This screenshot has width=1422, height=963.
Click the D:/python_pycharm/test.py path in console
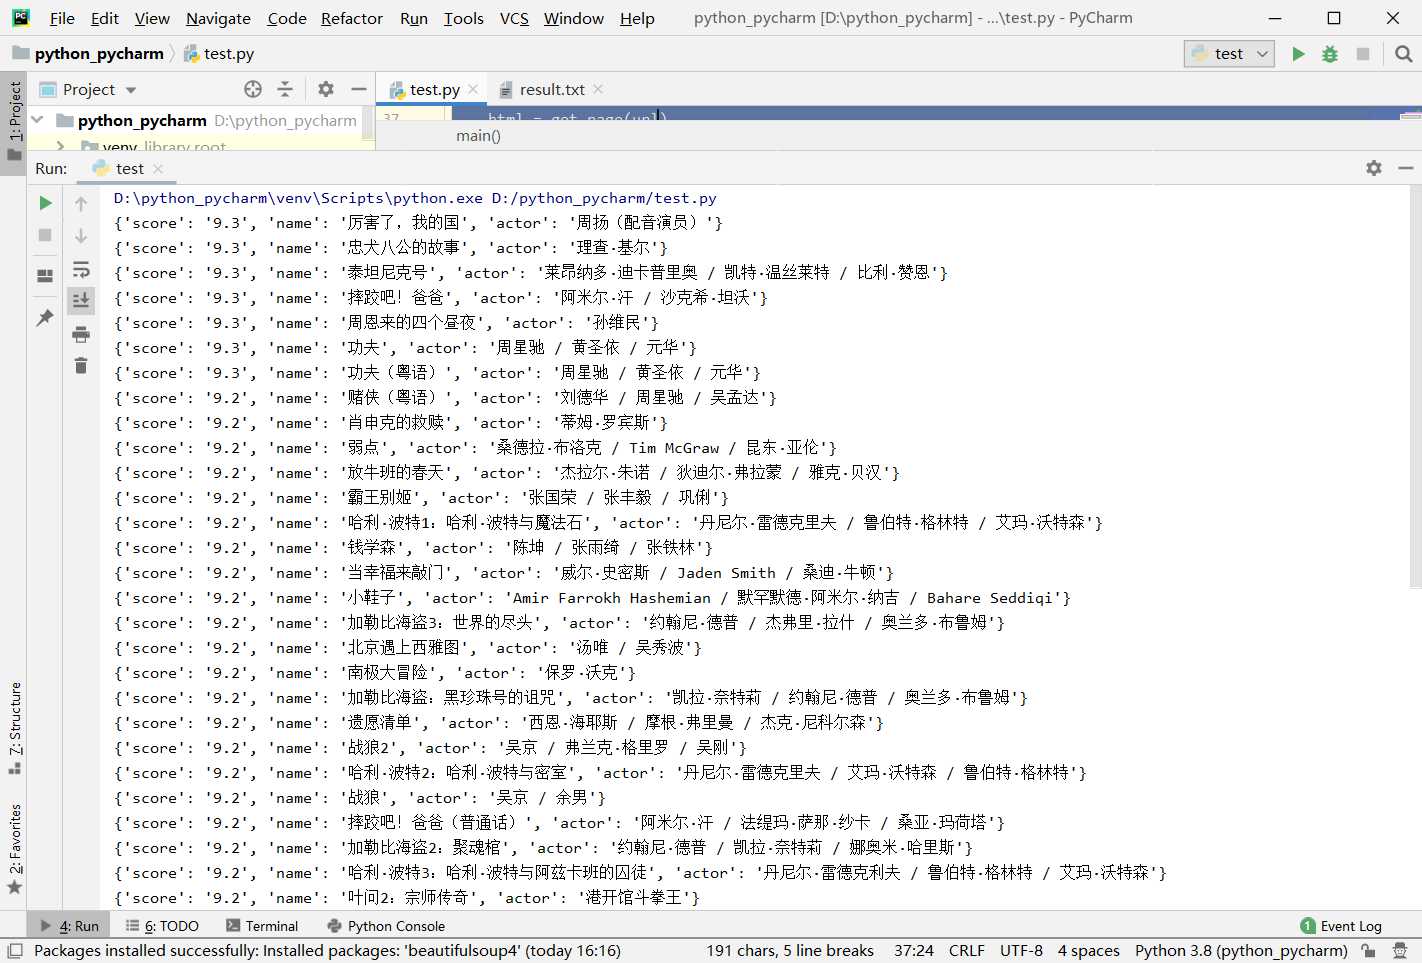tap(604, 198)
